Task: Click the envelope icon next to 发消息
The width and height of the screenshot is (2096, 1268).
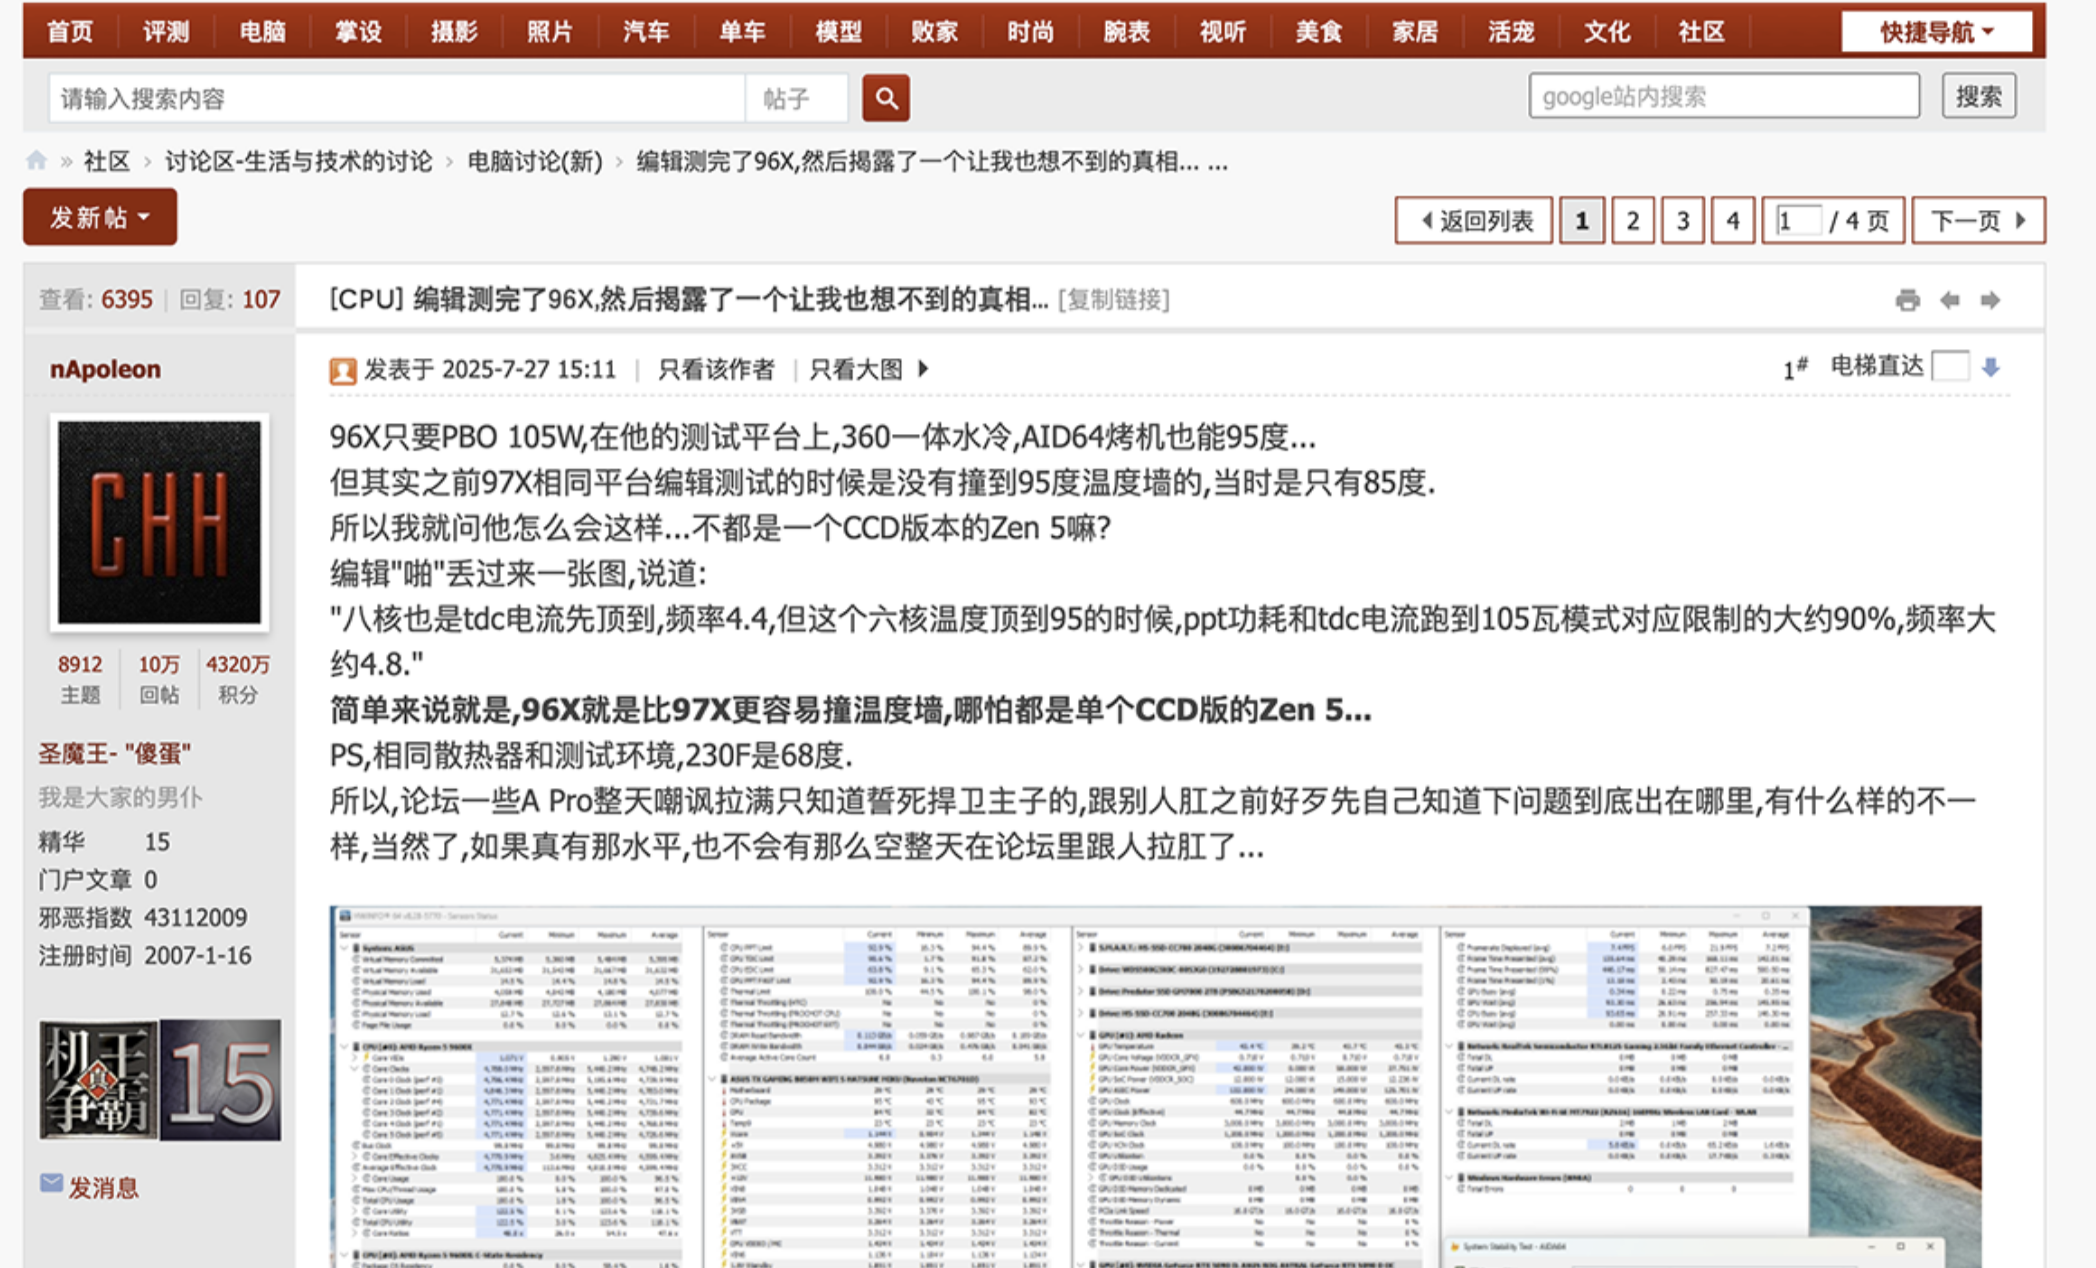Action: coord(51,1184)
